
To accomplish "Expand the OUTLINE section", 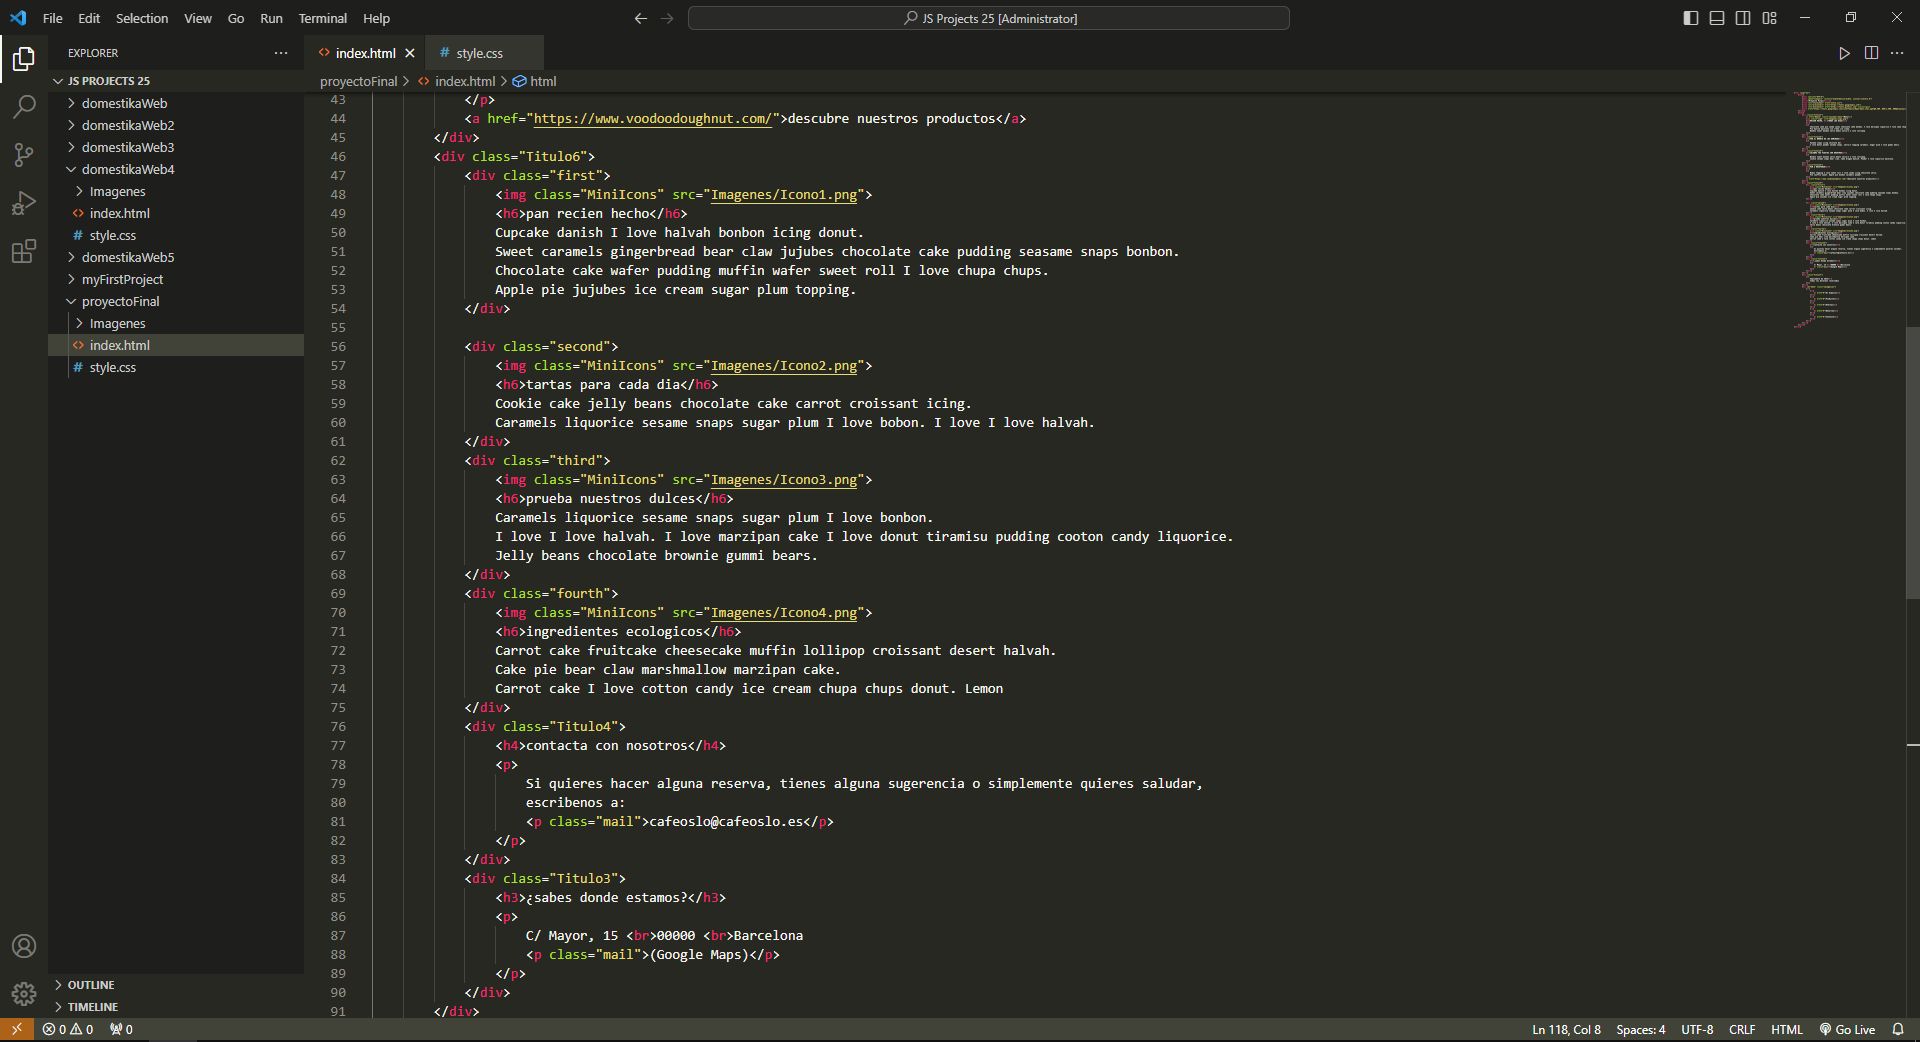I will pos(176,985).
